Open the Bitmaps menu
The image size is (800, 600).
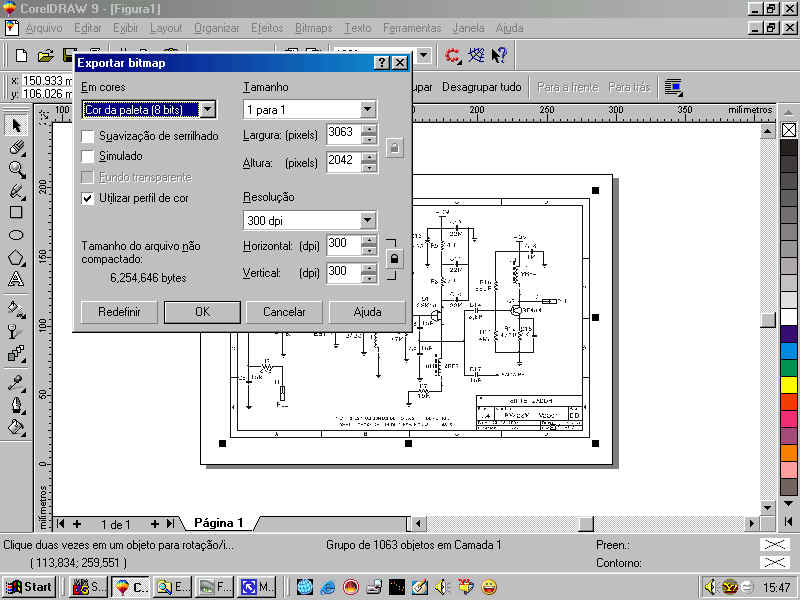(313, 28)
